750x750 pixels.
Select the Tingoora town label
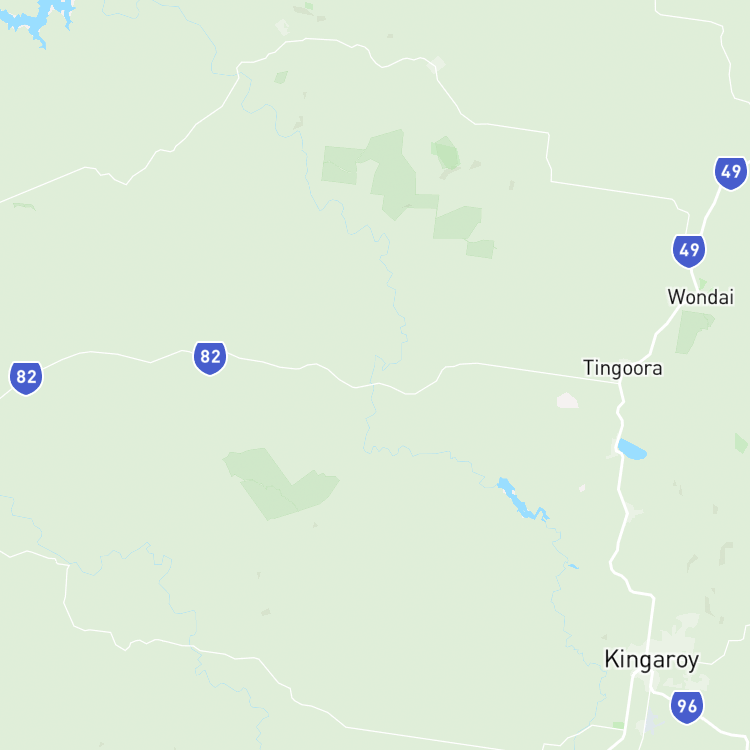(623, 368)
